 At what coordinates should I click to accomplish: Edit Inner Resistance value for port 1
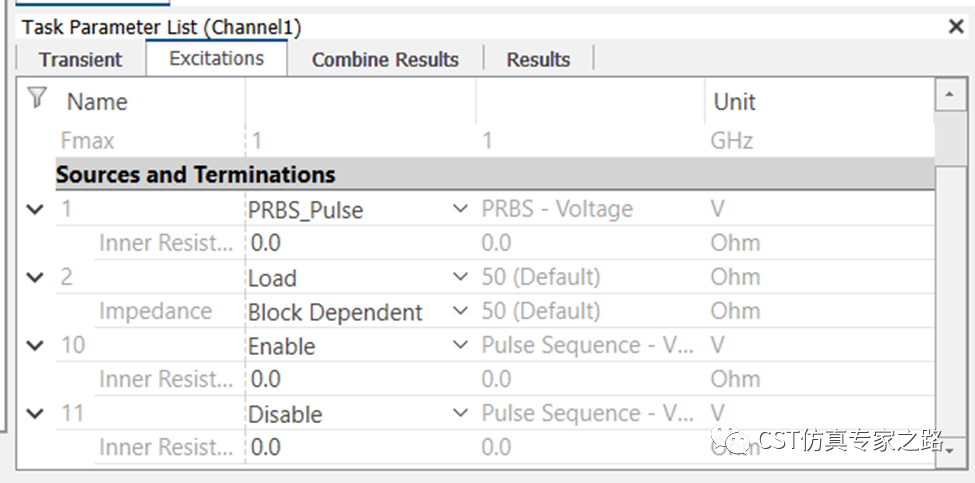click(361, 243)
